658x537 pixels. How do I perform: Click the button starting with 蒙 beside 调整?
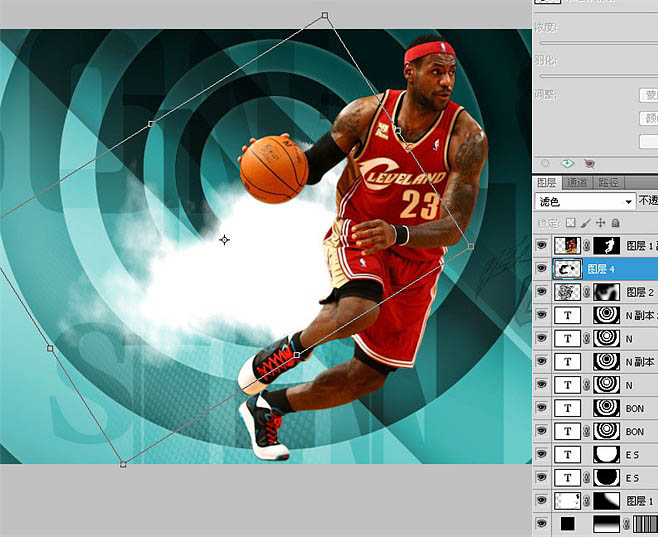coord(648,96)
